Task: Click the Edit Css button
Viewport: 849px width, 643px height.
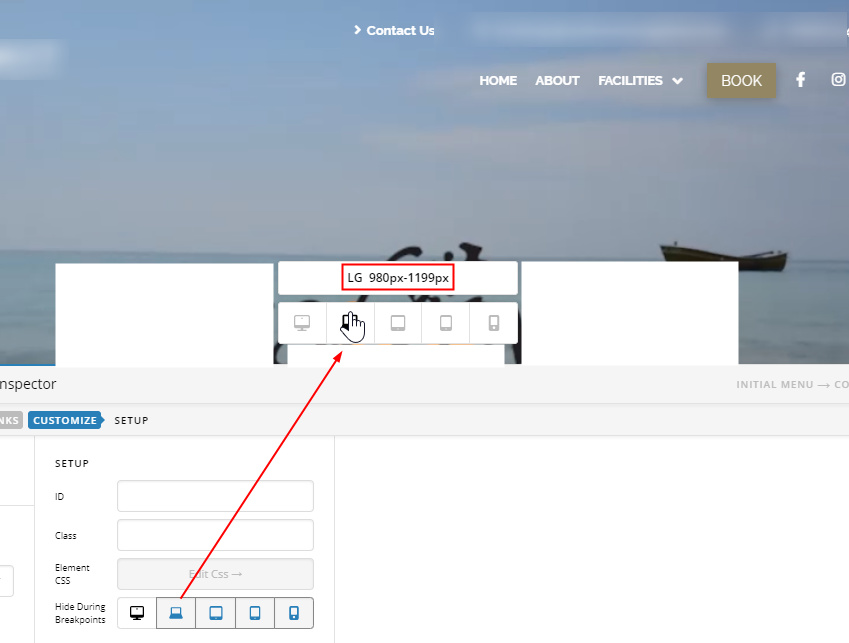Action: [215, 574]
